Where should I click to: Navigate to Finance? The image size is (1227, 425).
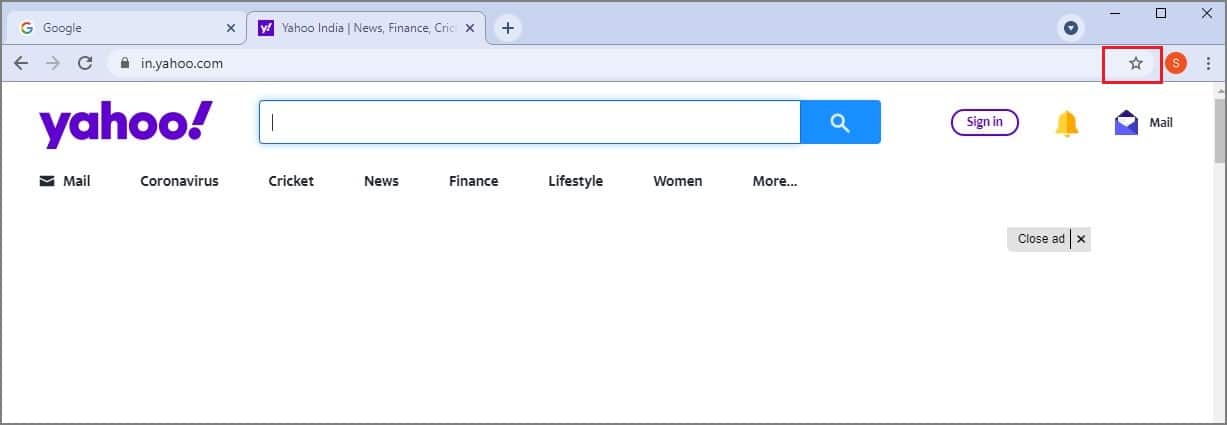[473, 181]
